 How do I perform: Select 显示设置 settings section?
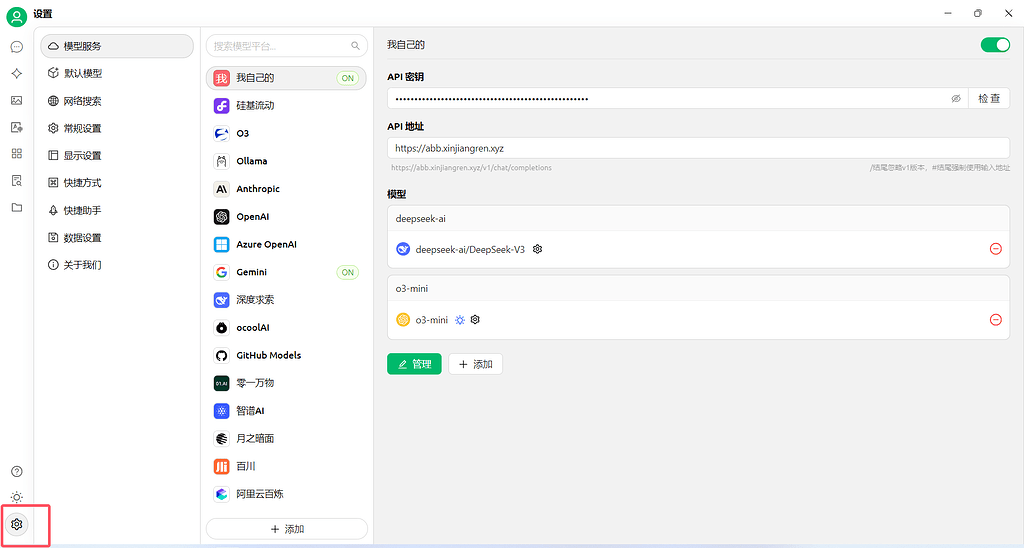coord(117,155)
